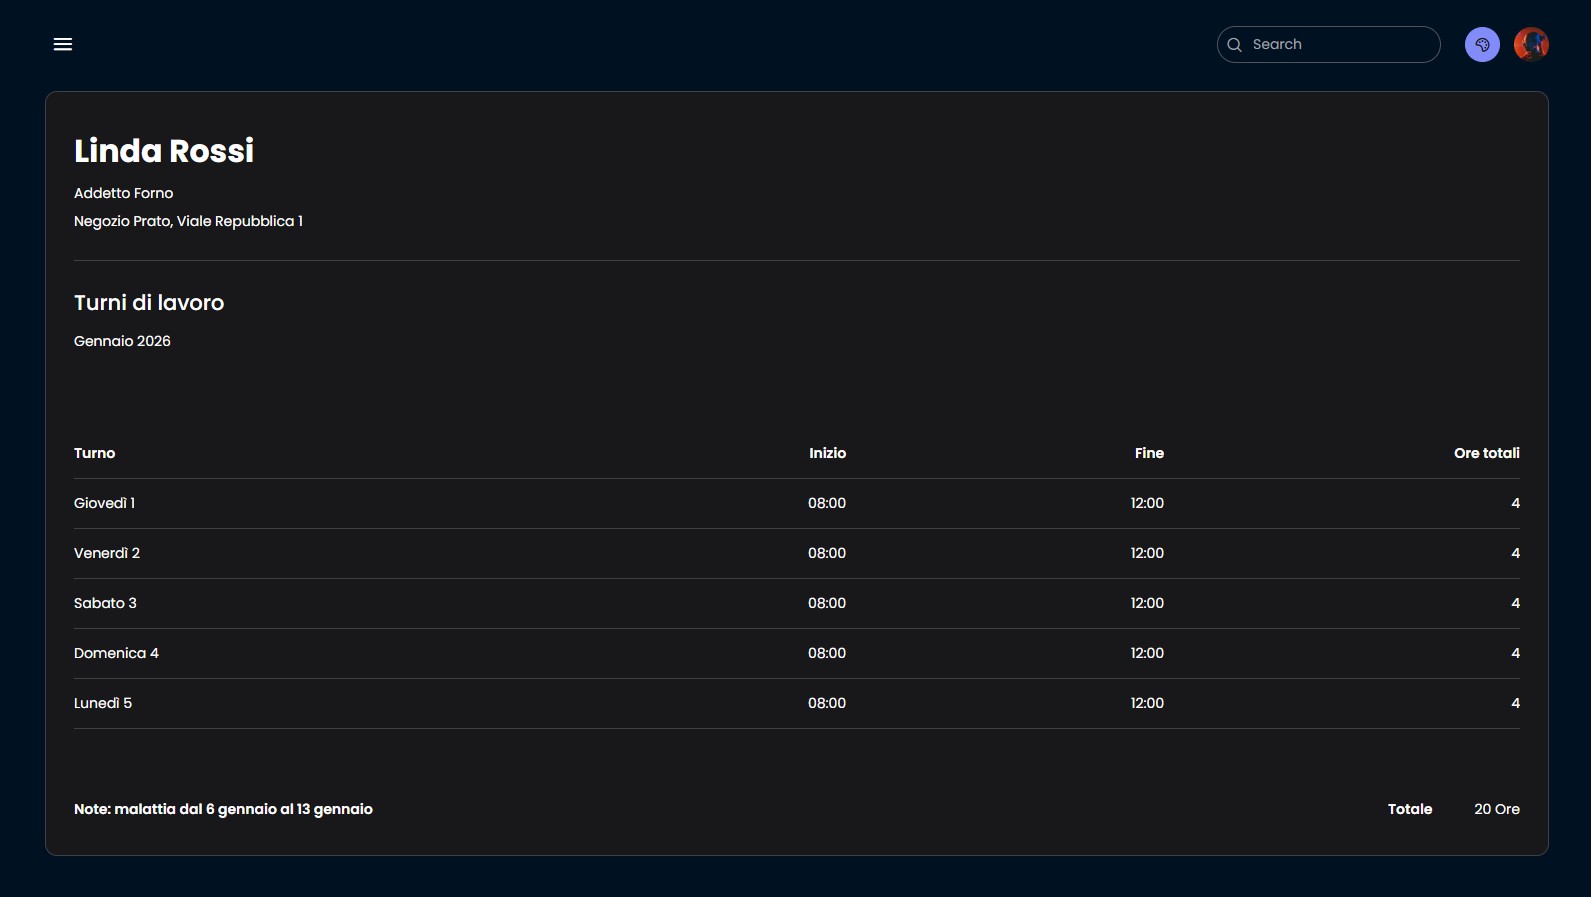This screenshot has height=897, width=1591.
Task: Open the user profile avatar
Action: click(1530, 44)
